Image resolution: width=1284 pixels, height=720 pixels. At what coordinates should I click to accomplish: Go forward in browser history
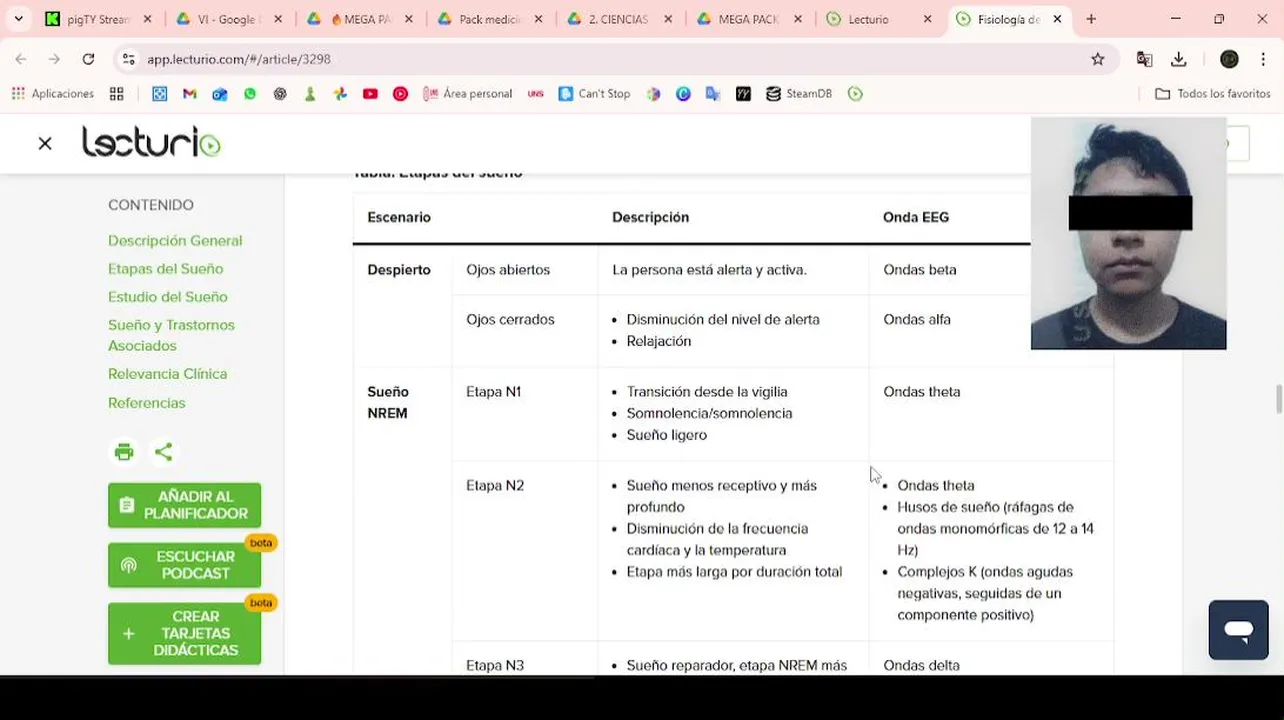click(54, 59)
